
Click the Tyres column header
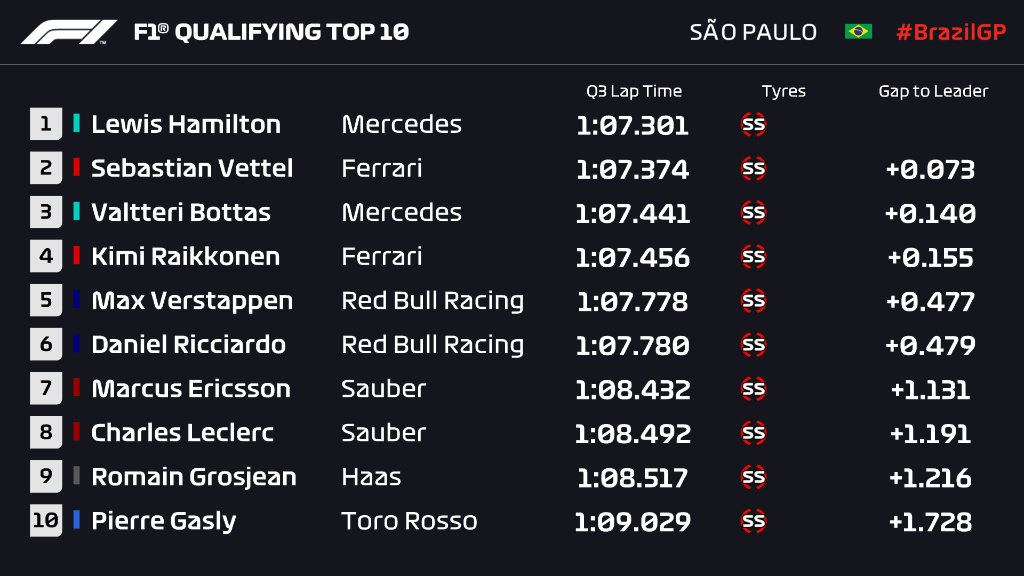tap(784, 91)
